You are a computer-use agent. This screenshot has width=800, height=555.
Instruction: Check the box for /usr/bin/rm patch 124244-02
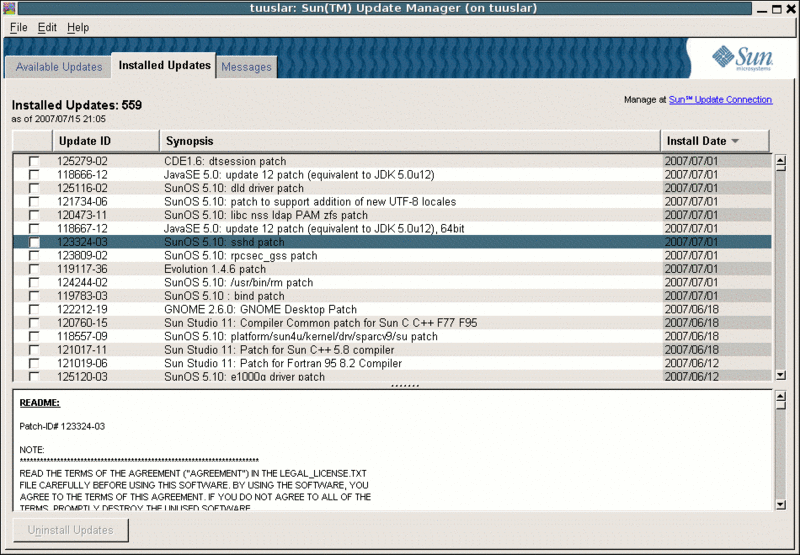(x=34, y=282)
